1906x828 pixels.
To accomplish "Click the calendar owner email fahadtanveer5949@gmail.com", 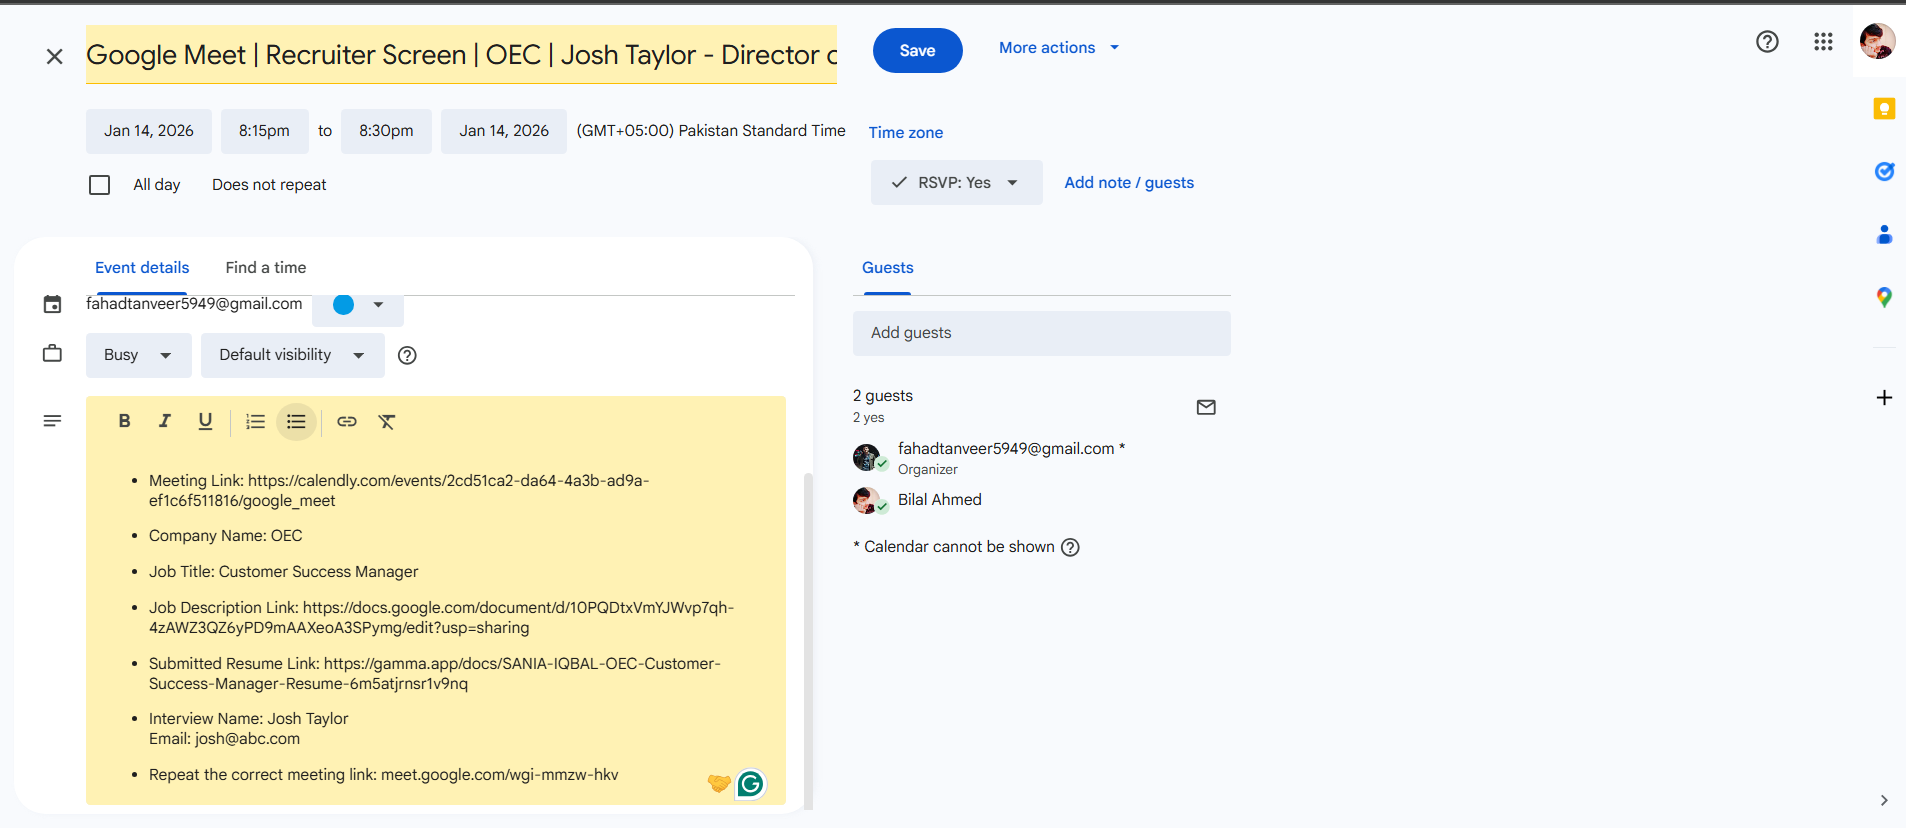I will click(194, 304).
